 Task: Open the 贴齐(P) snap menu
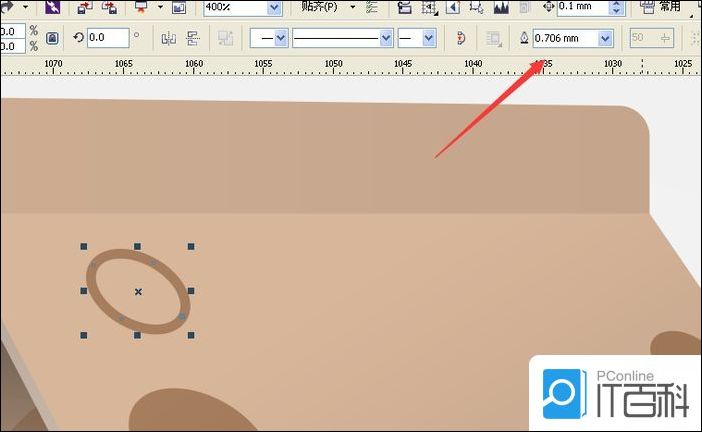[319, 7]
